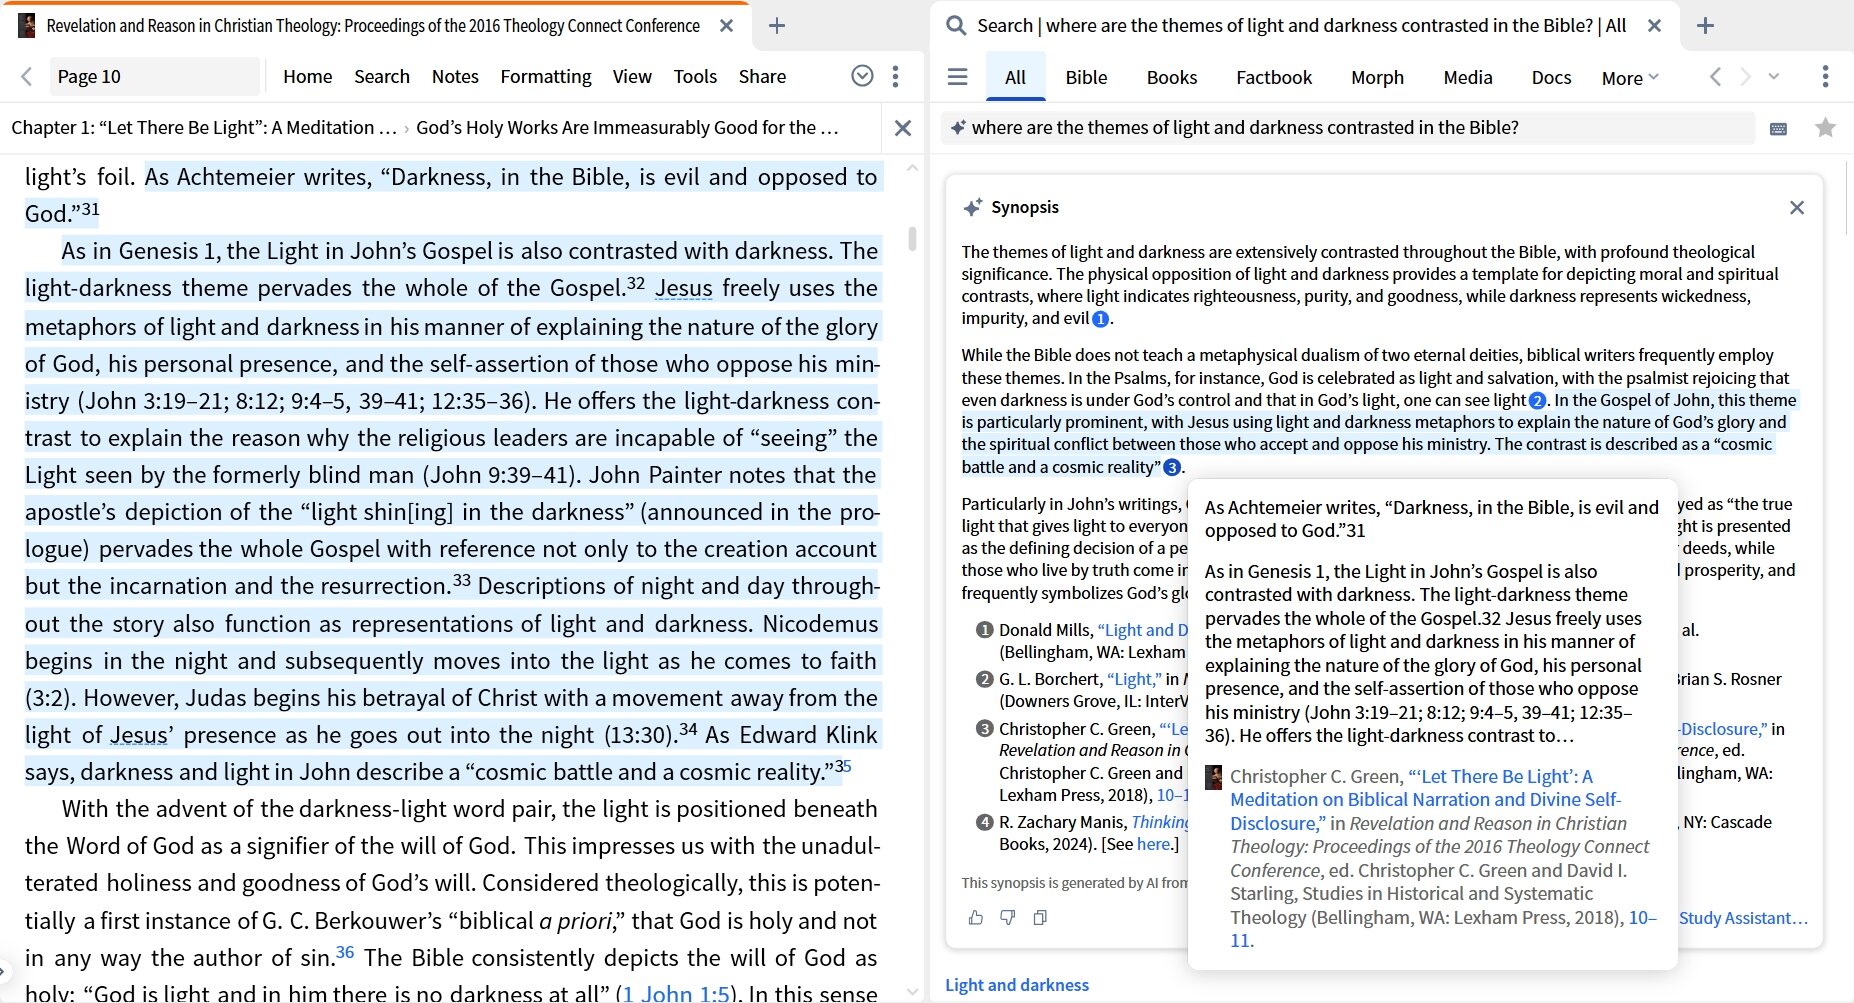Select the All search tab

point(1015,77)
